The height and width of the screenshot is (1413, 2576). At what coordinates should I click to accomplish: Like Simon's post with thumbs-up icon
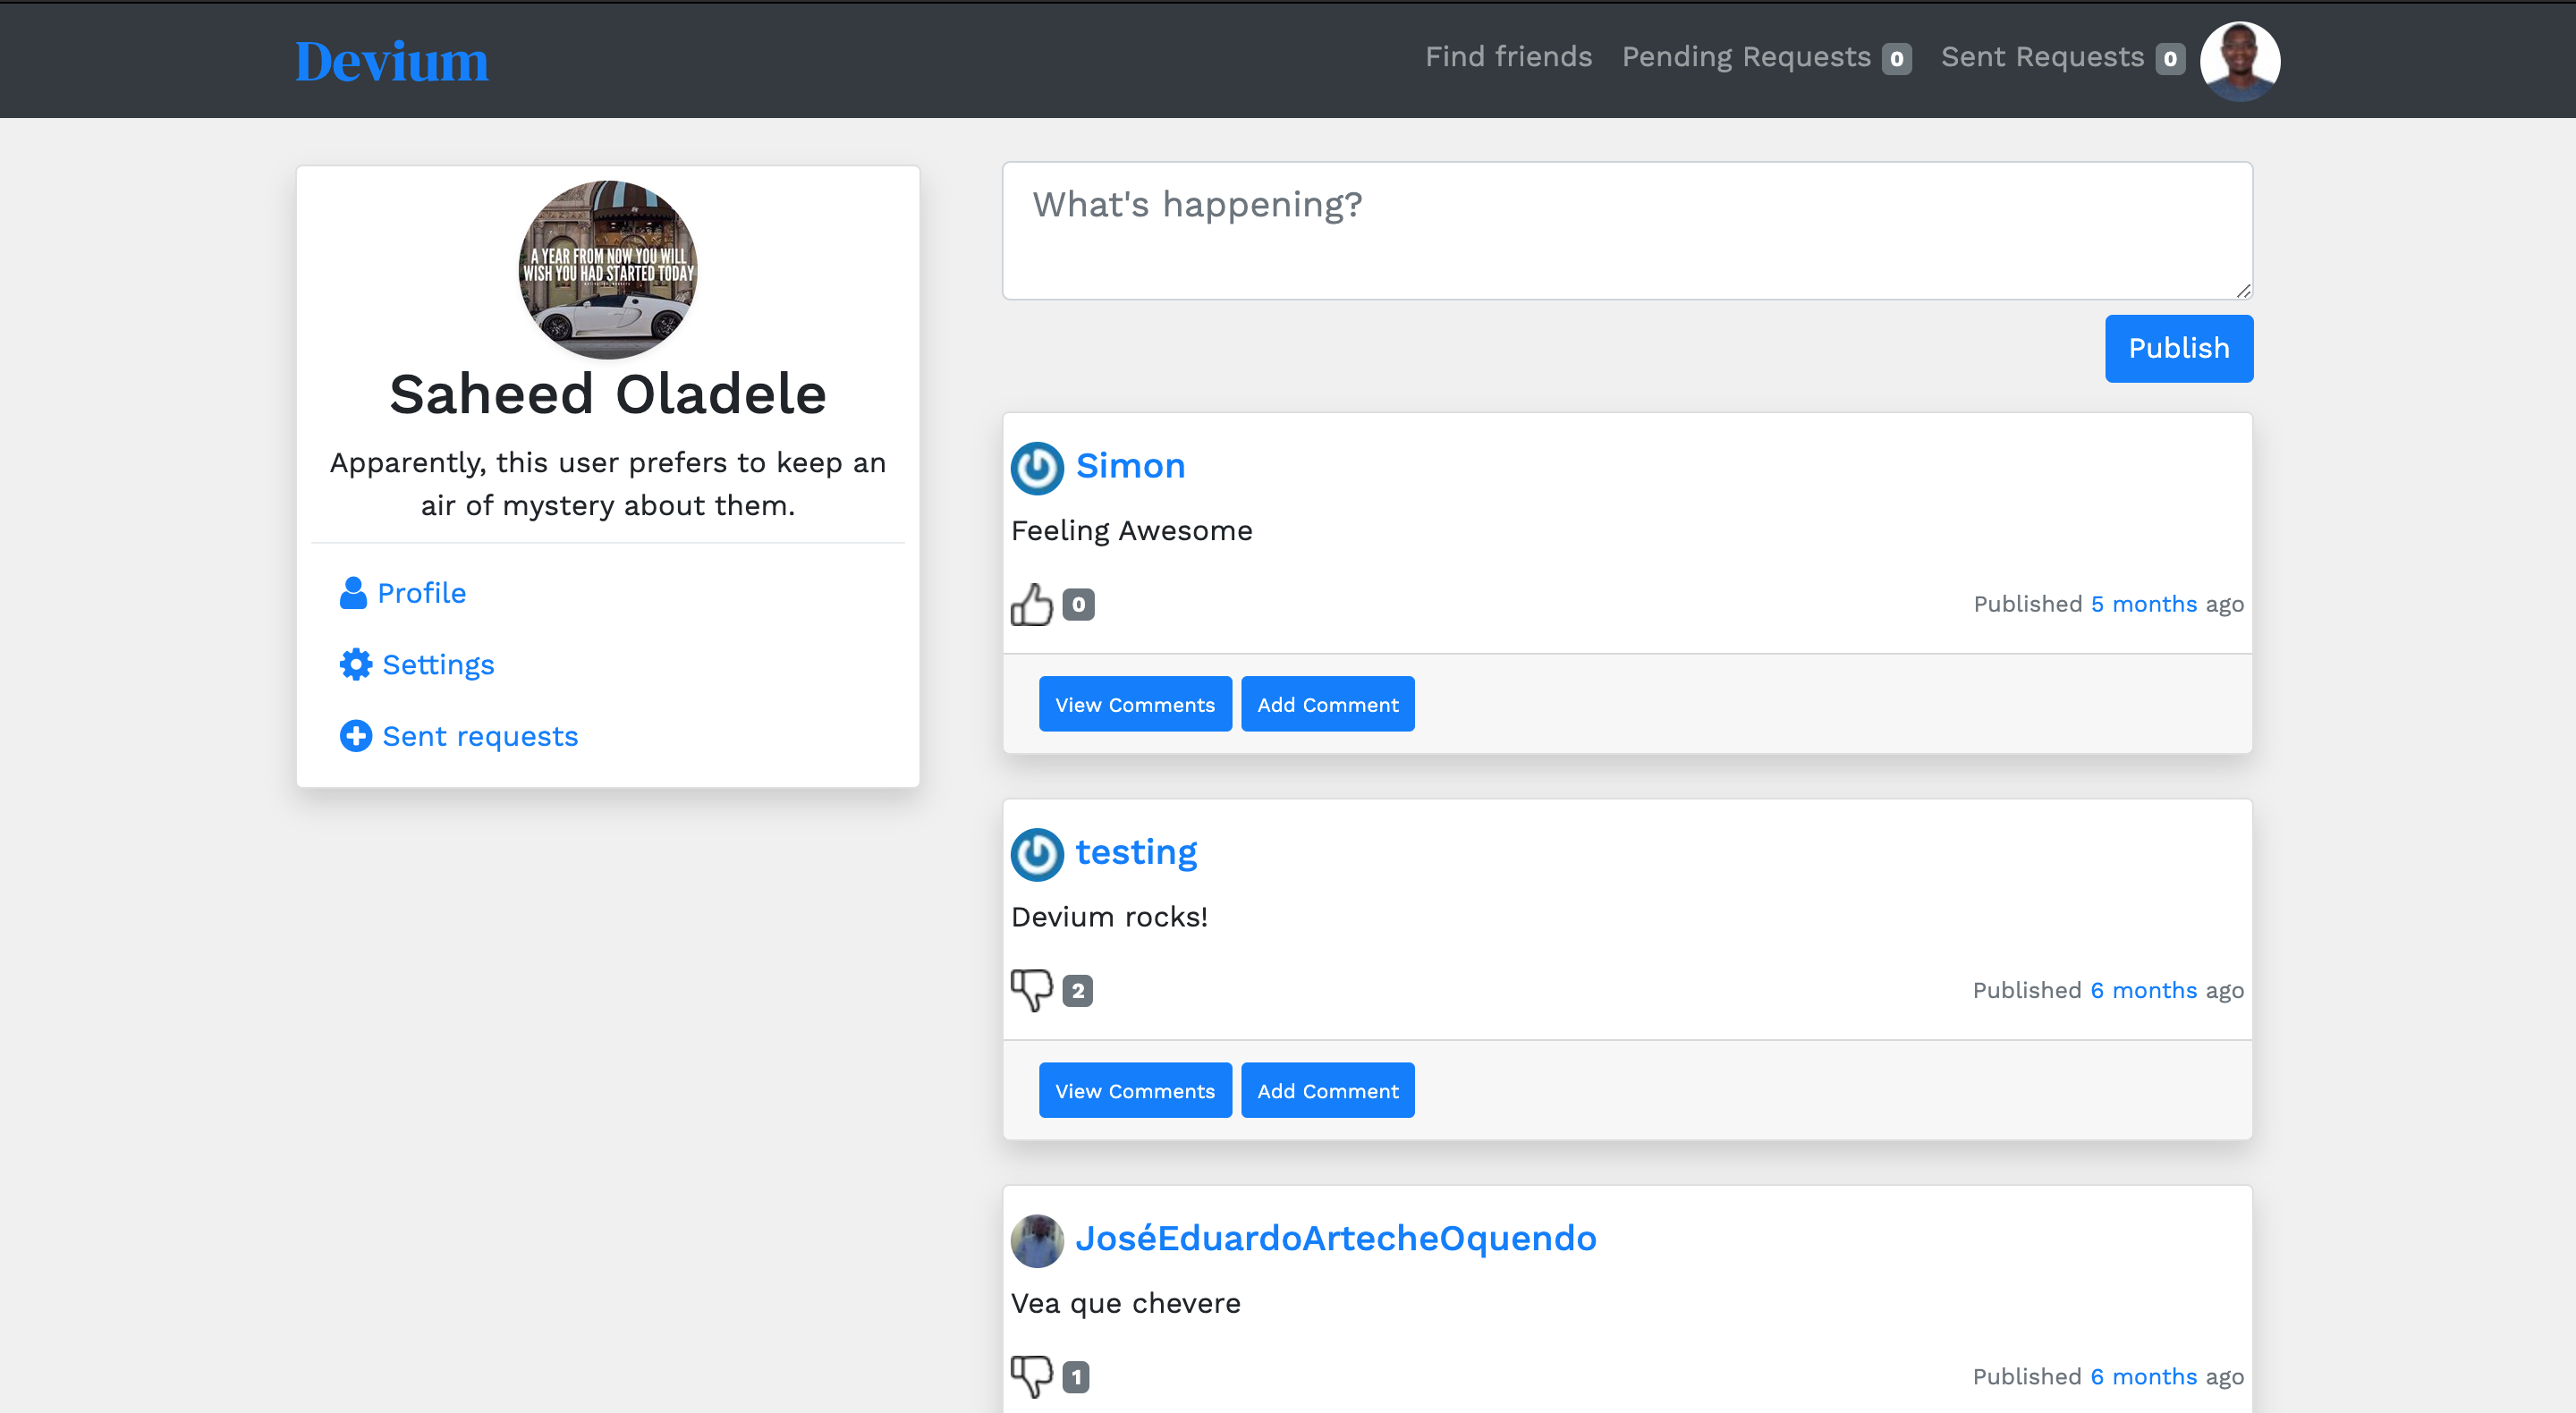click(1031, 604)
